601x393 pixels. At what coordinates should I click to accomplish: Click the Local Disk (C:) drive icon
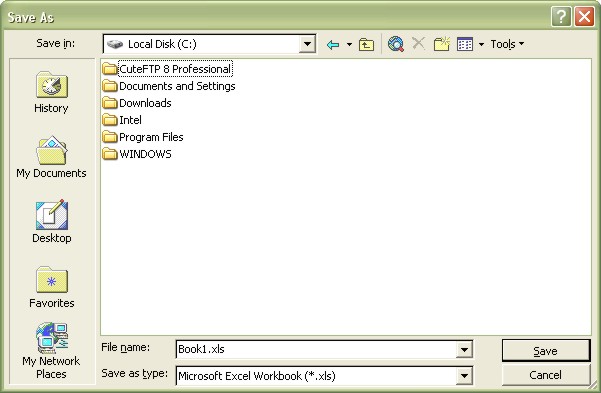(115, 44)
